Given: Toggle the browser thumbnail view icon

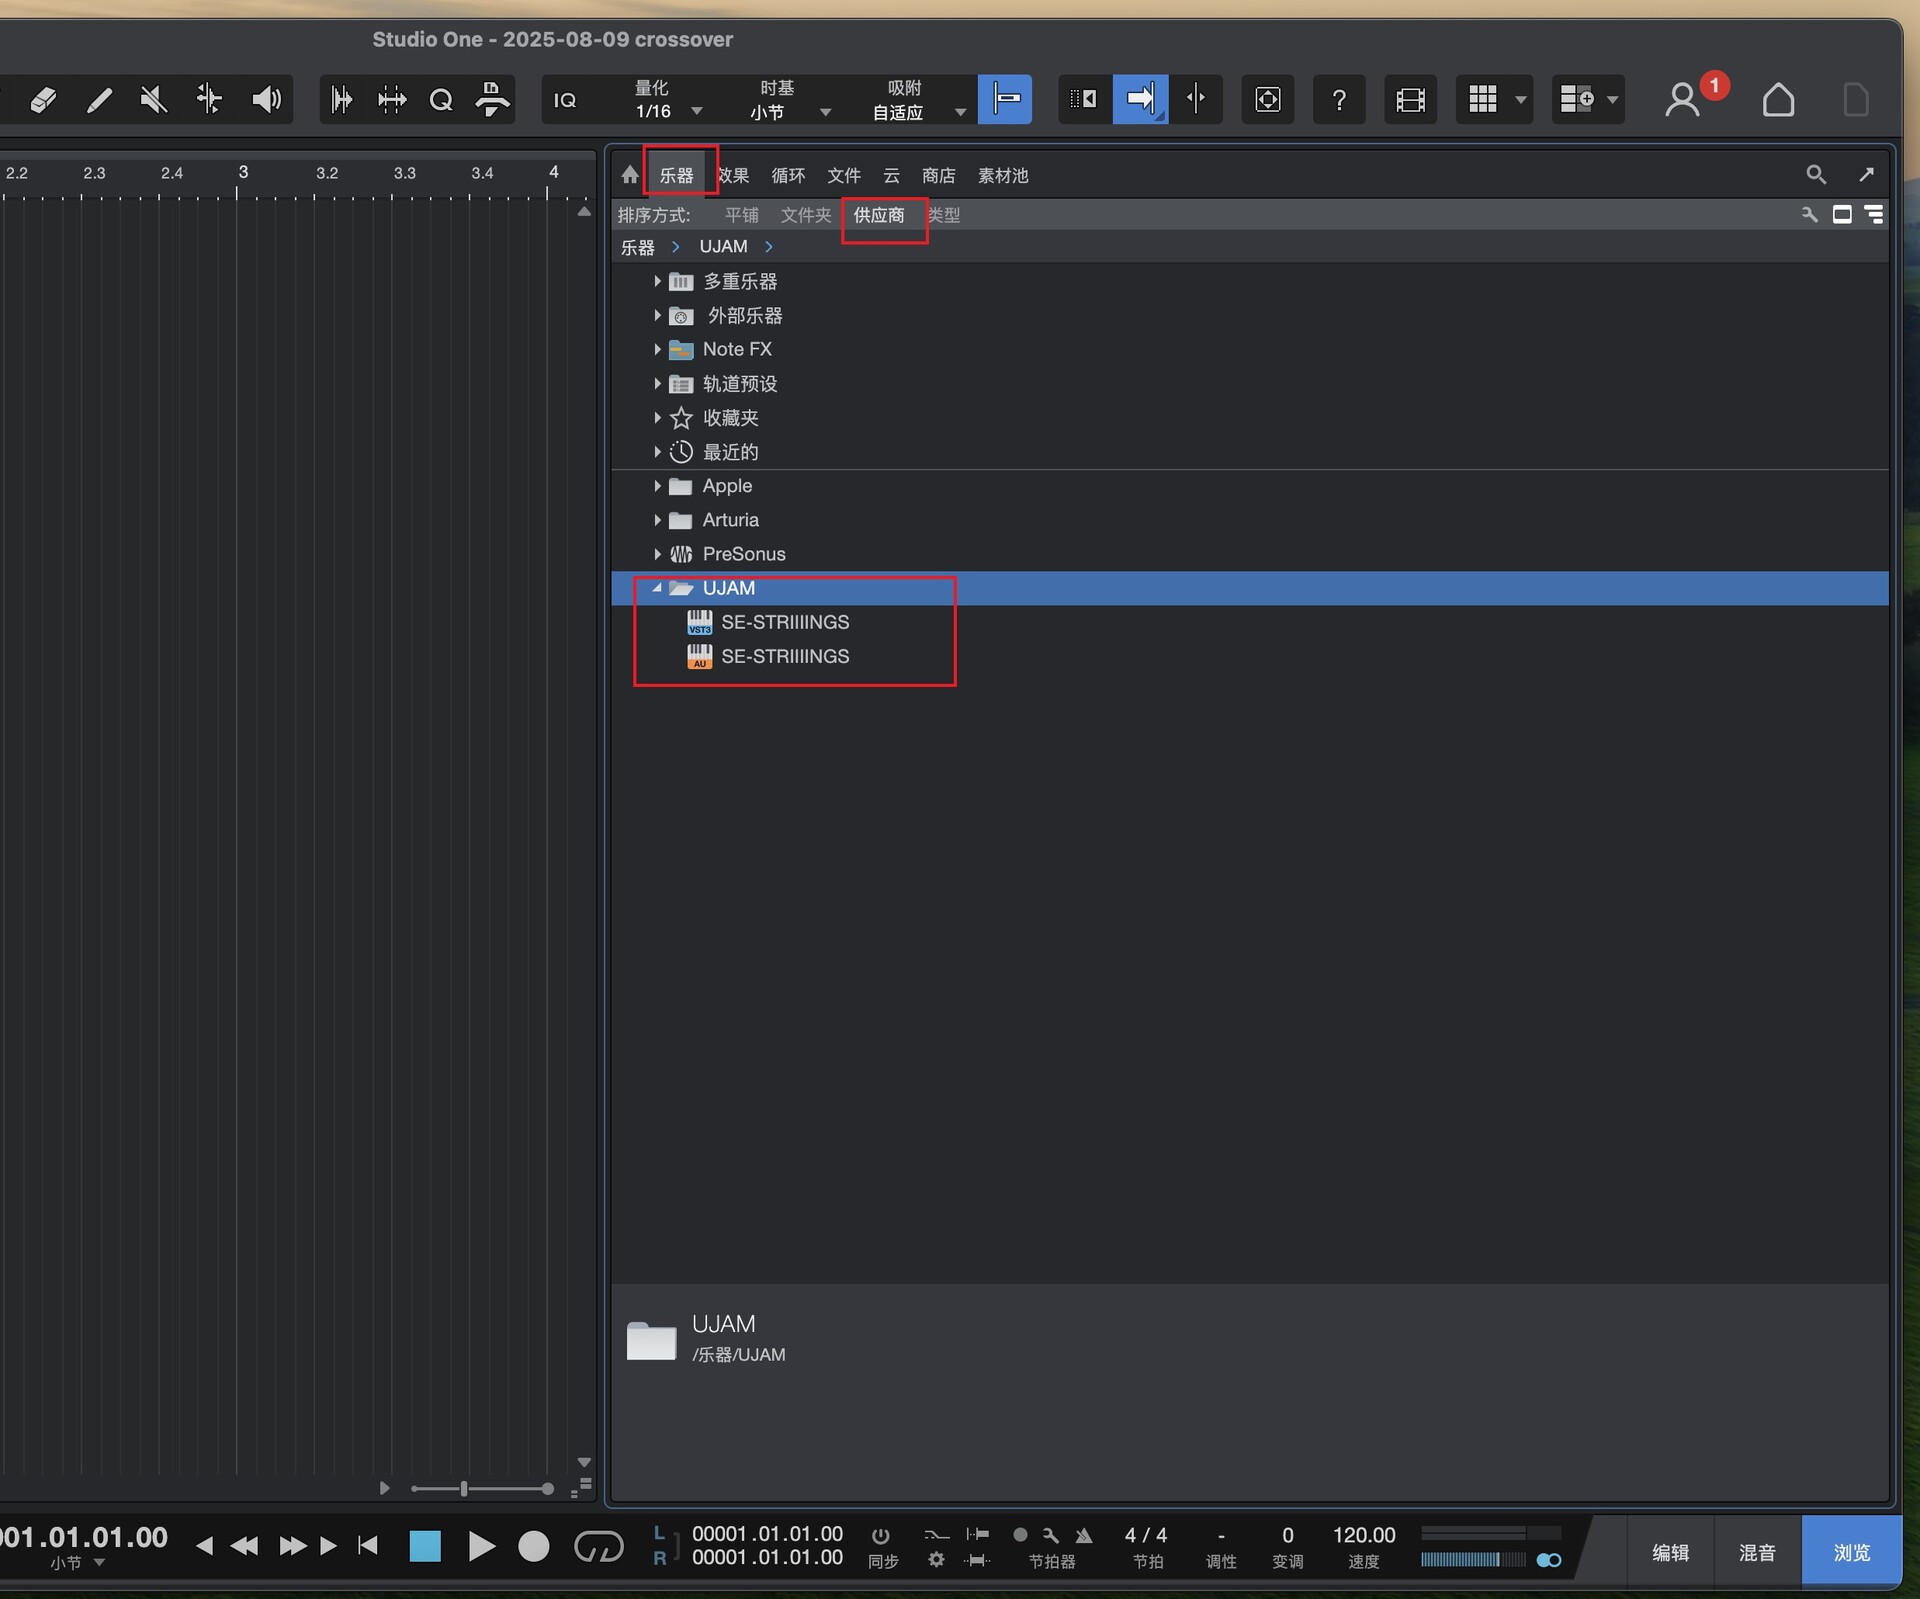Looking at the screenshot, I should 1842,214.
